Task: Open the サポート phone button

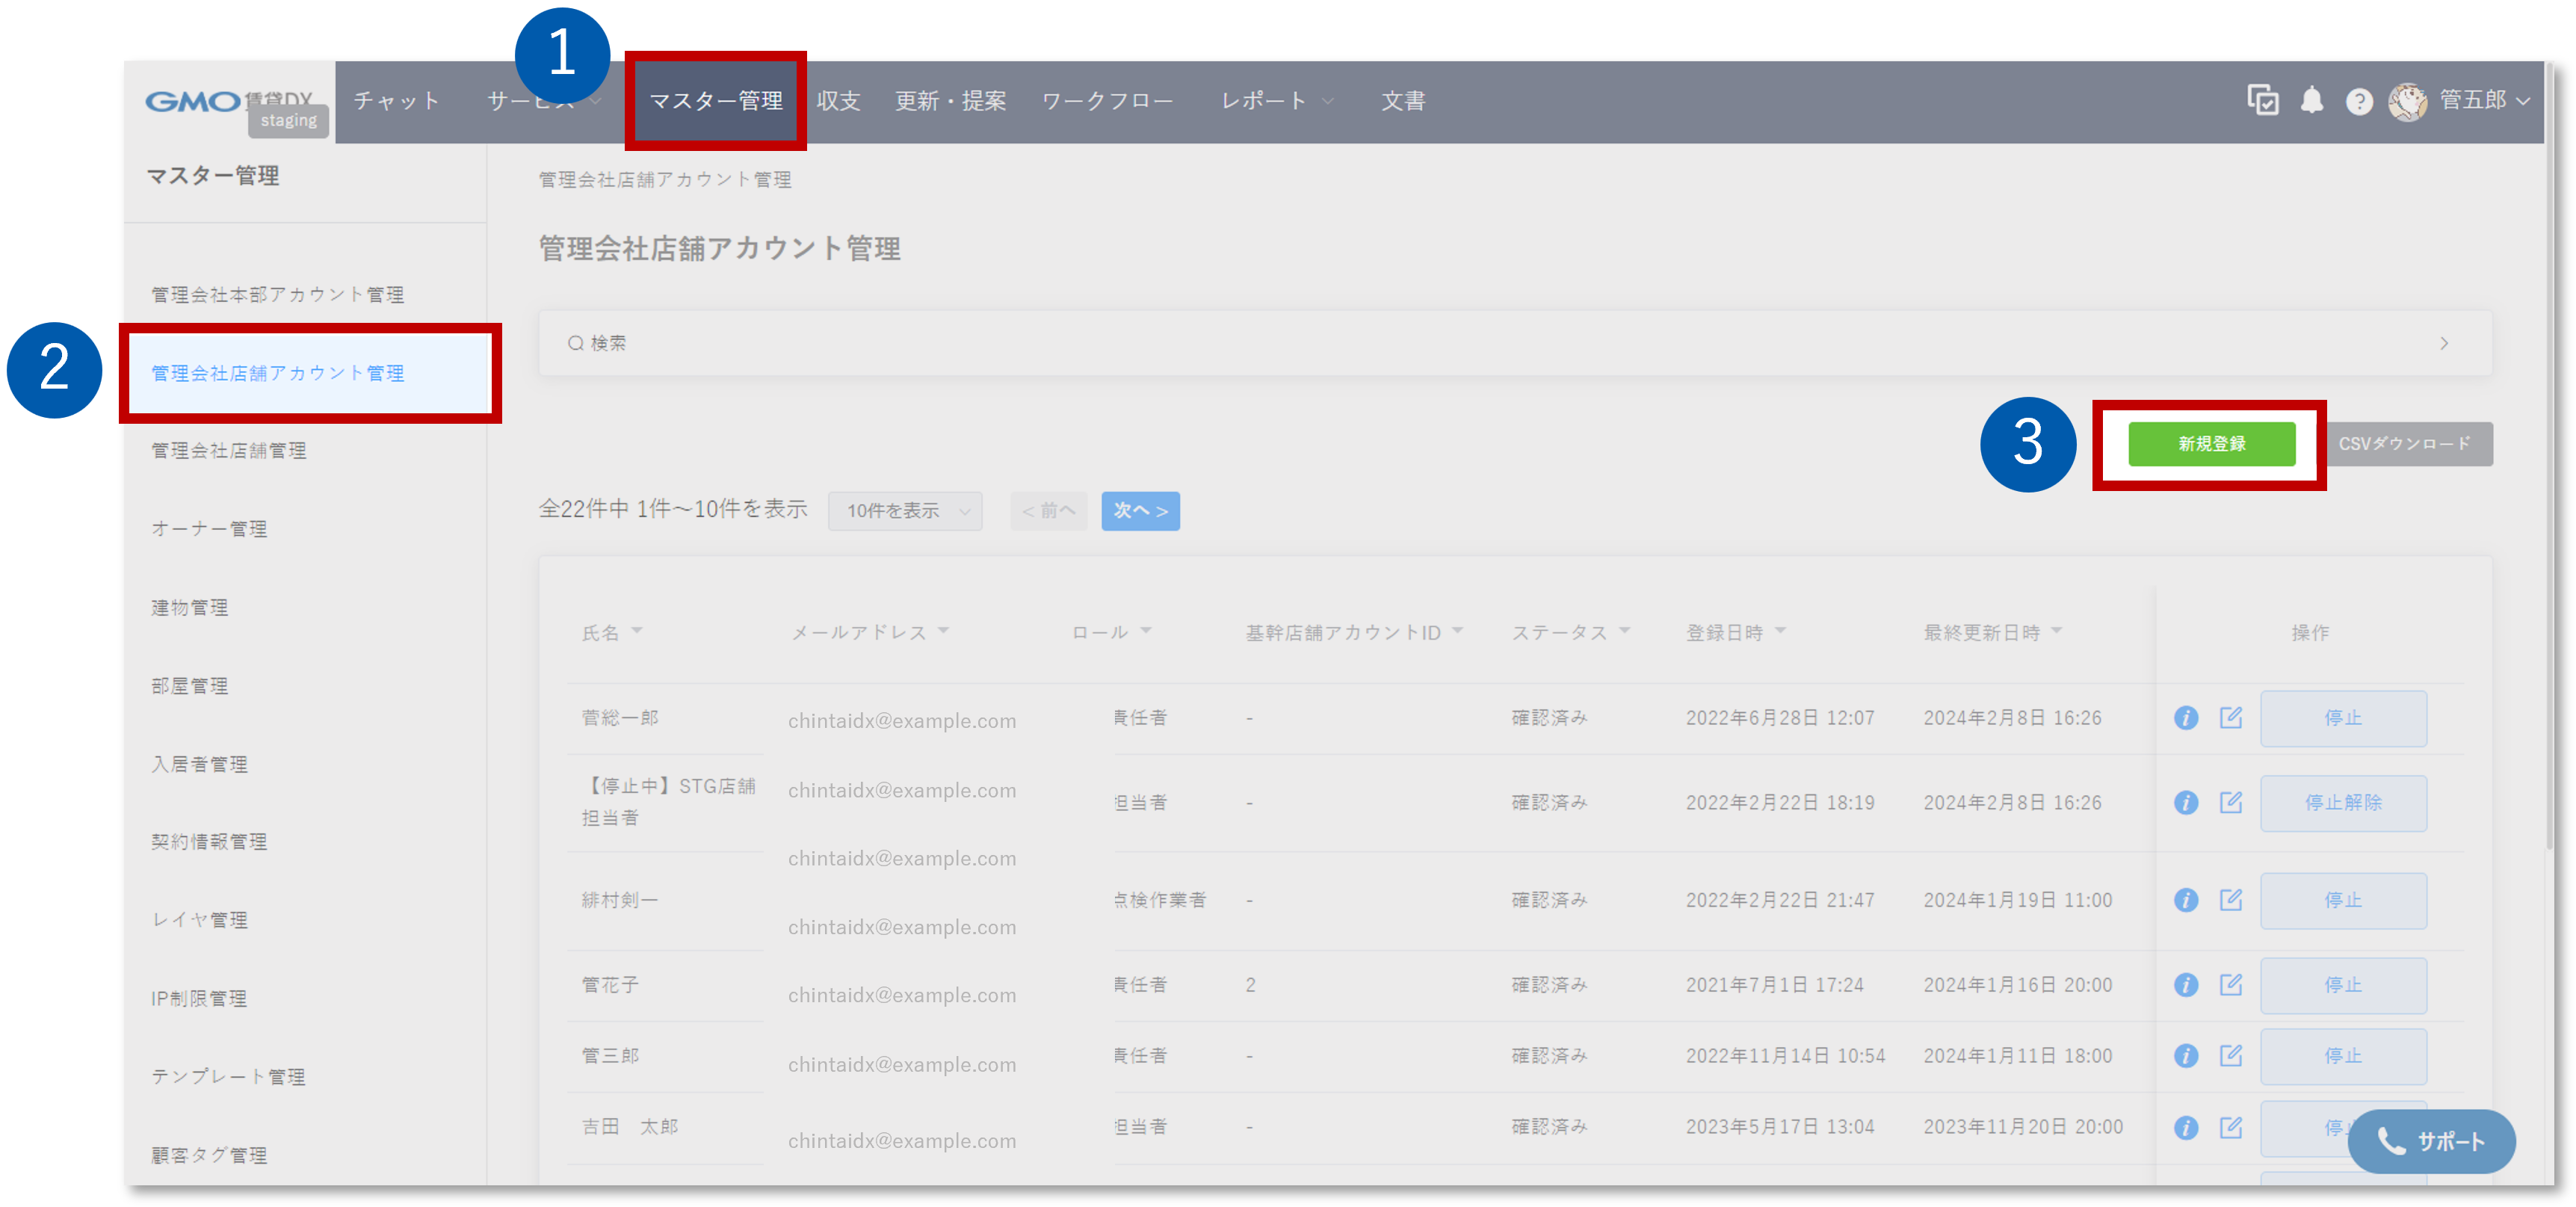Action: [x=2431, y=1141]
